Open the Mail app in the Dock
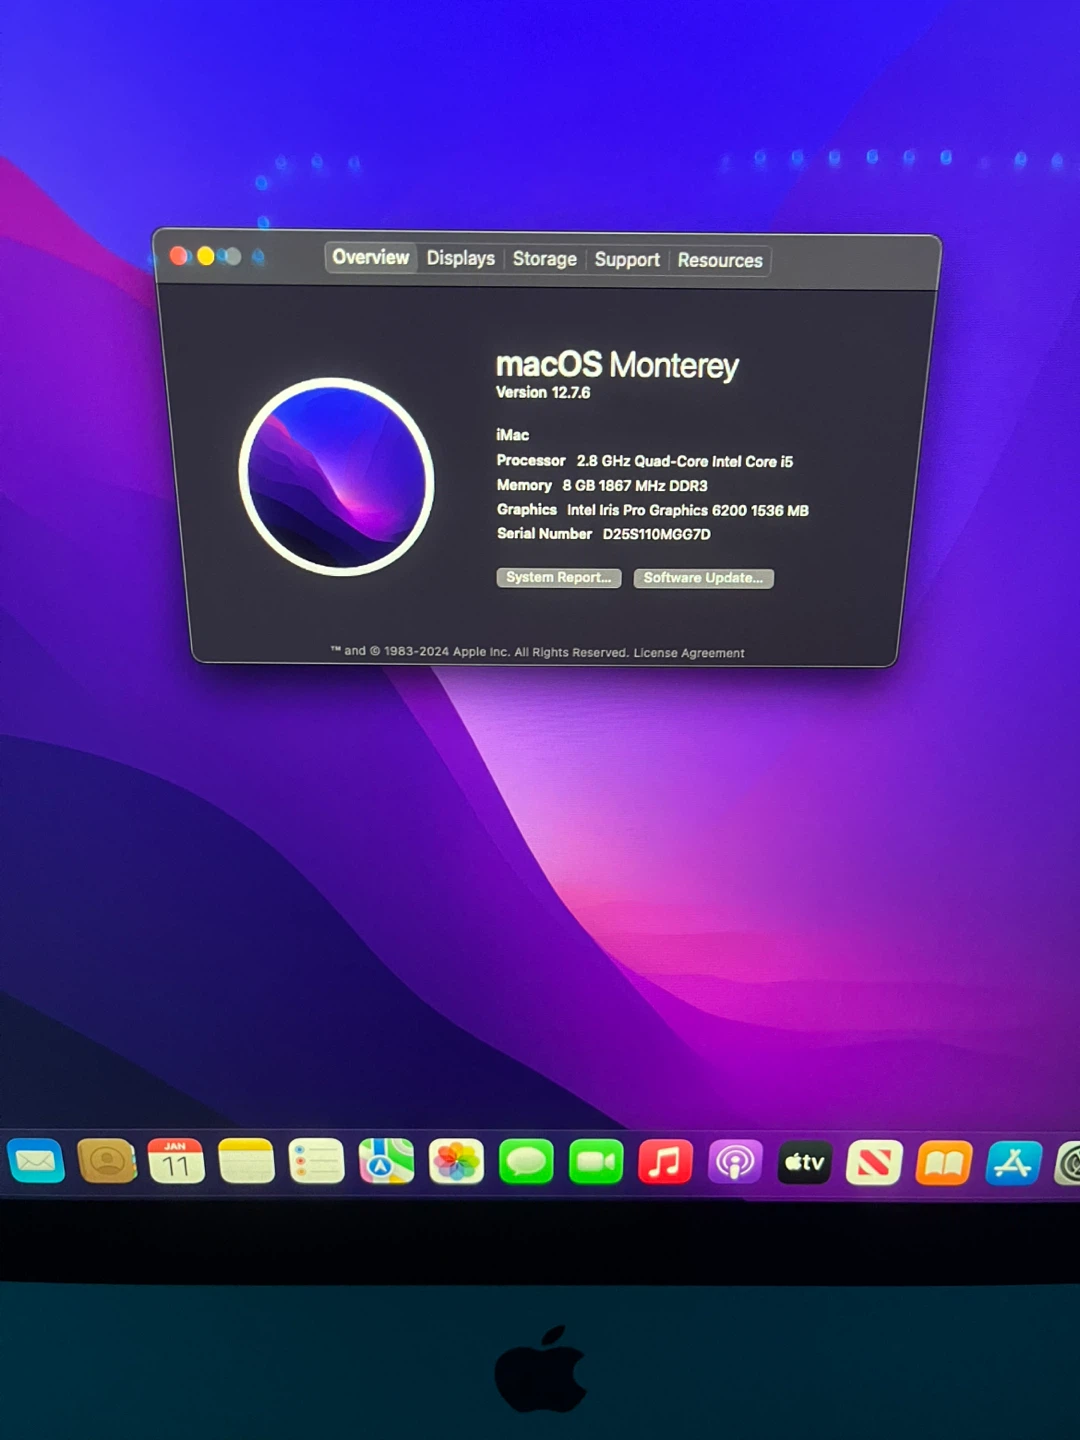The height and width of the screenshot is (1440, 1080). (x=36, y=1162)
